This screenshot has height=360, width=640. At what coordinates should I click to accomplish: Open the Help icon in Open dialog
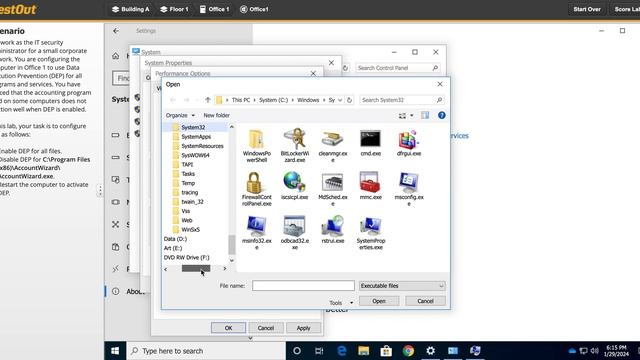(442, 116)
